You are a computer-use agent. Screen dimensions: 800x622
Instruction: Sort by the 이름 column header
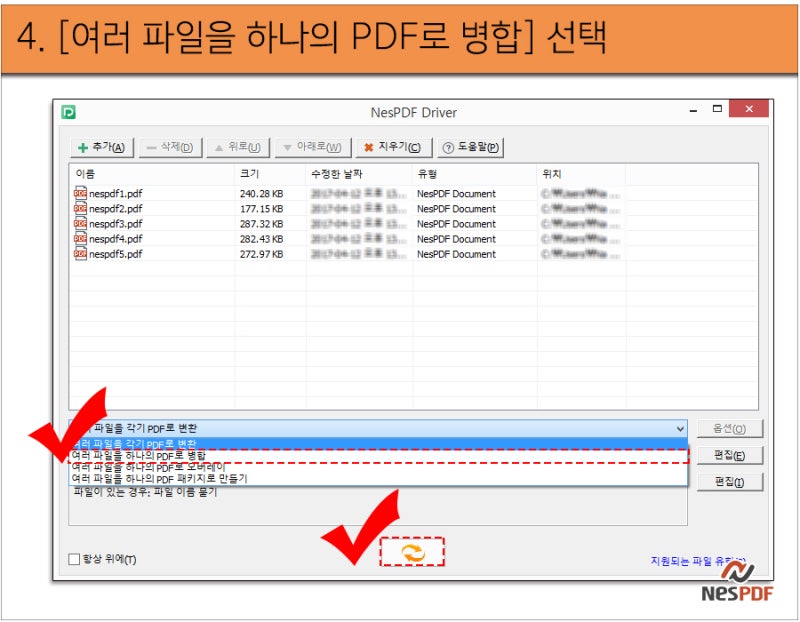click(152, 174)
